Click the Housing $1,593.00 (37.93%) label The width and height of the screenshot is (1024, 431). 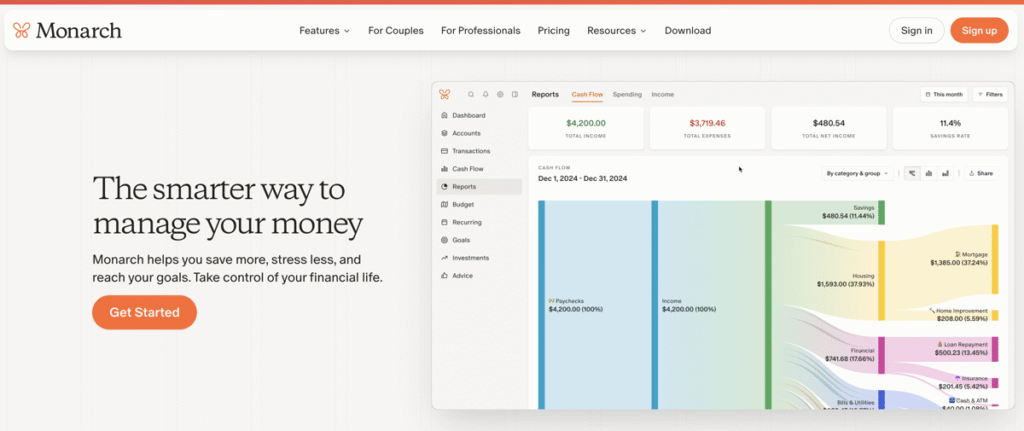coord(845,280)
